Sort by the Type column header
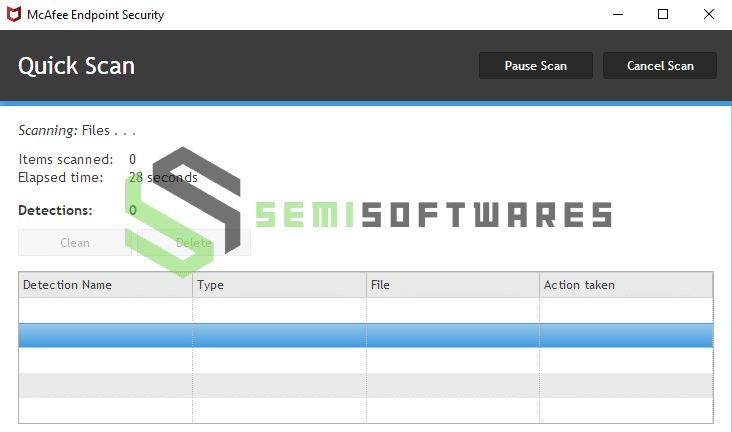This screenshot has width=732, height=432. pyautogui.click(x=279, y=285)
